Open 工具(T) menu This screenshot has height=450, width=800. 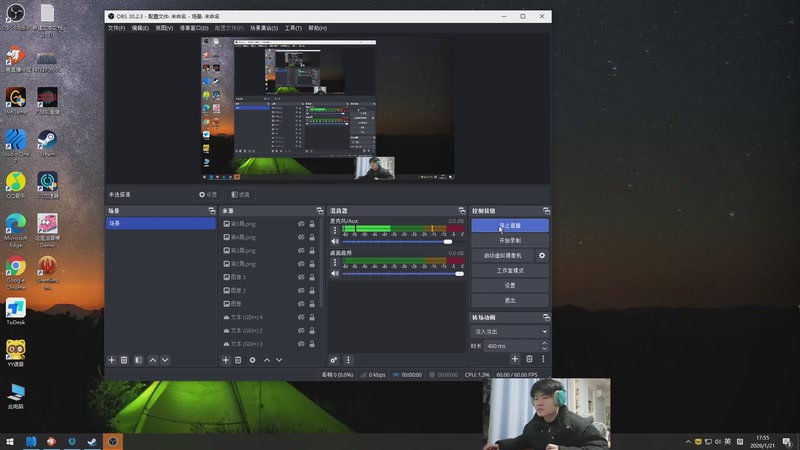pyautogui.click(x=293, y=28)
